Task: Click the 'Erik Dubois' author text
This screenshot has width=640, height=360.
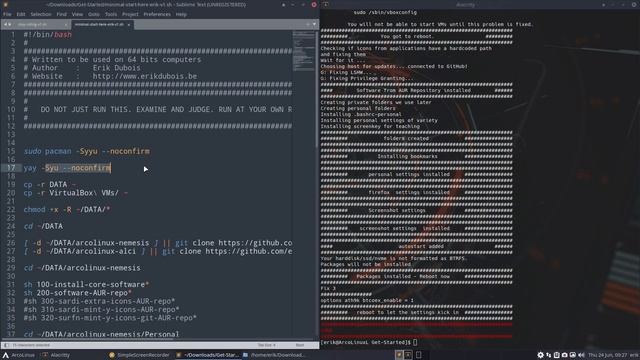Action: point(116,68)
